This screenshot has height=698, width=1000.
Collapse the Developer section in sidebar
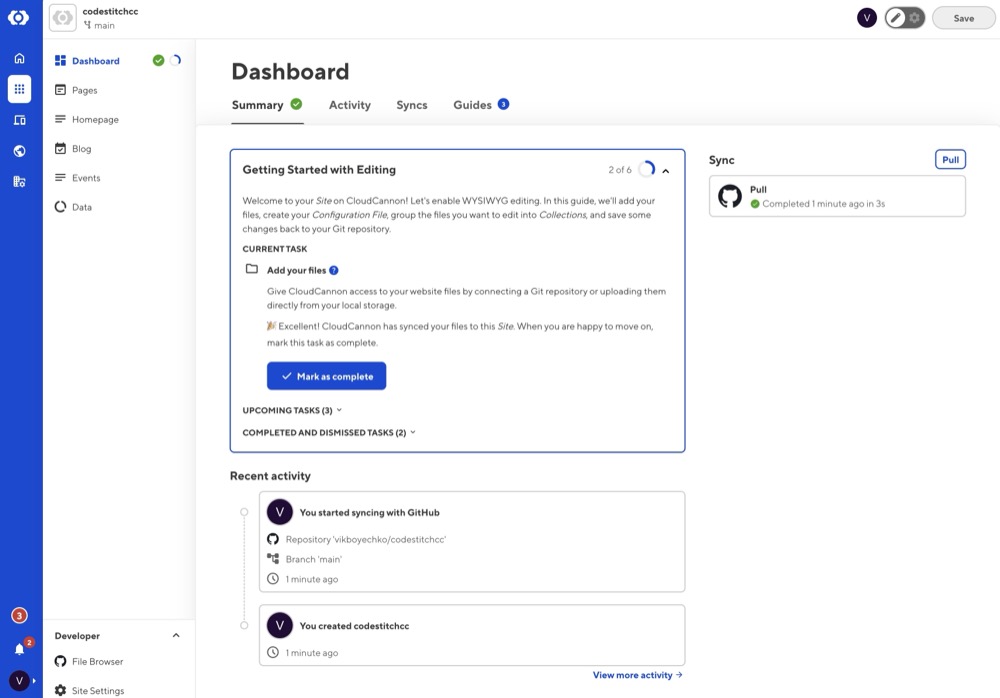coord(176,635)
